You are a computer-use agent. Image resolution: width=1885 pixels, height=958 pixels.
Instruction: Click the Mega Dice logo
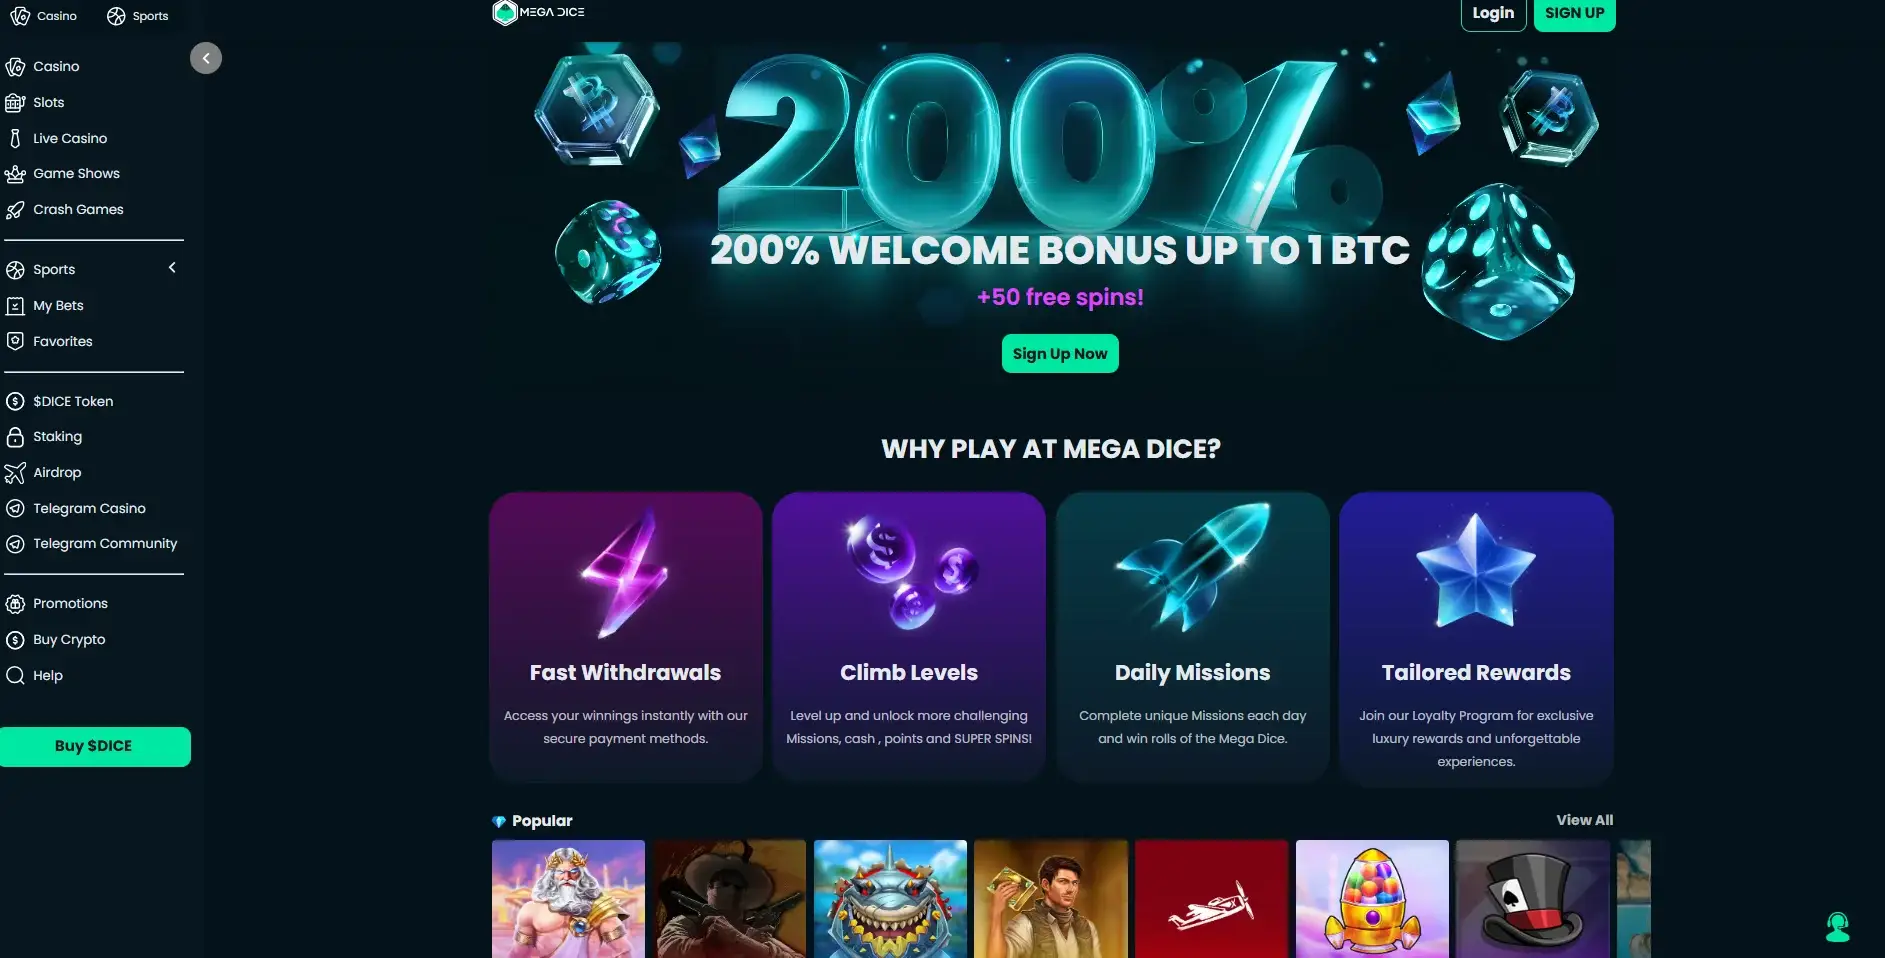539,13
